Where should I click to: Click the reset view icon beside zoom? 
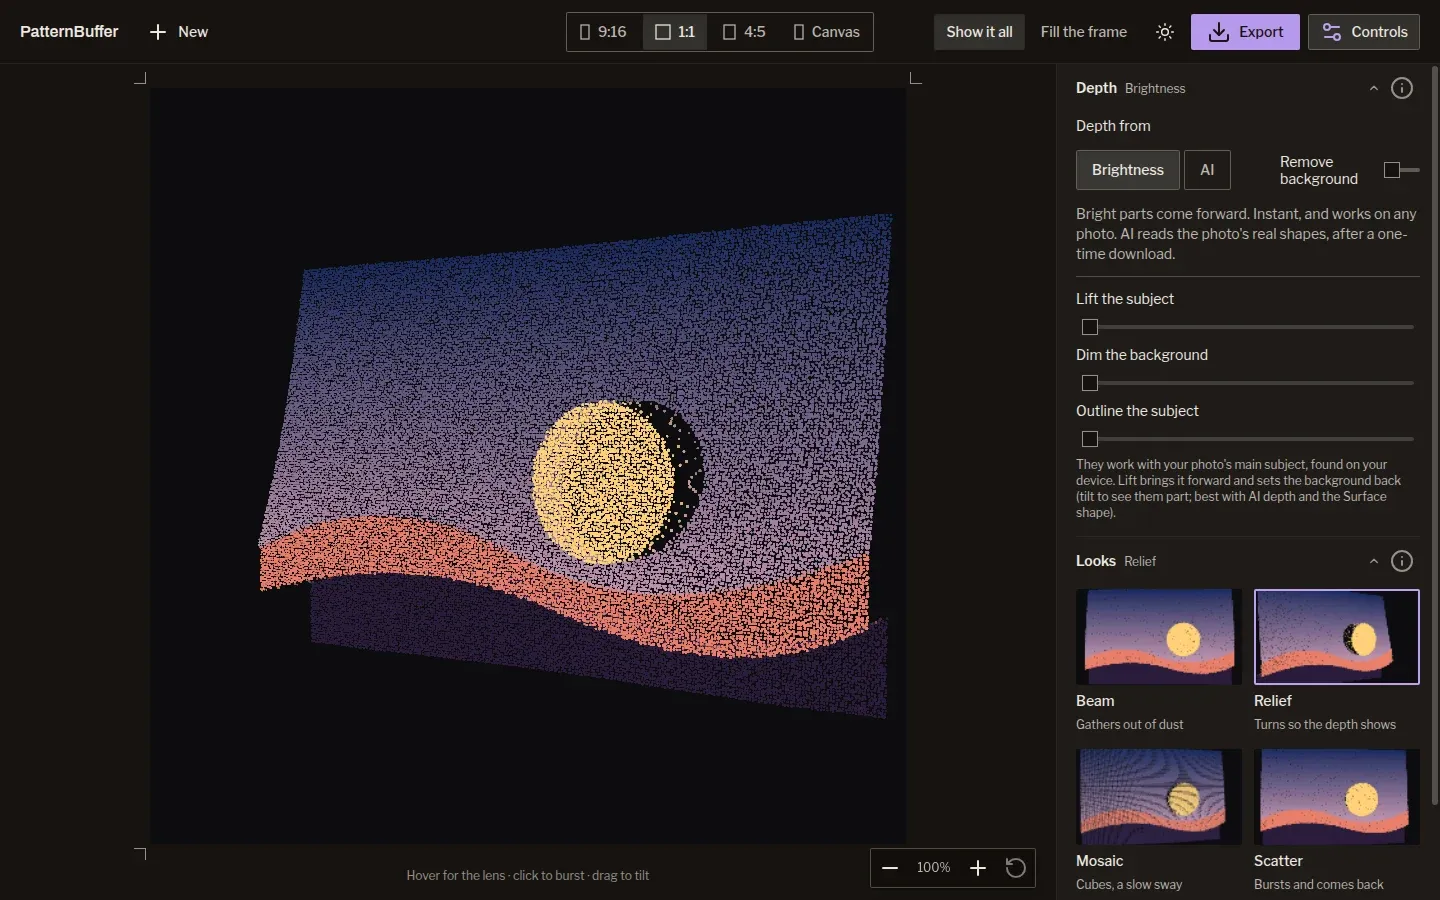coord(1015,868)
